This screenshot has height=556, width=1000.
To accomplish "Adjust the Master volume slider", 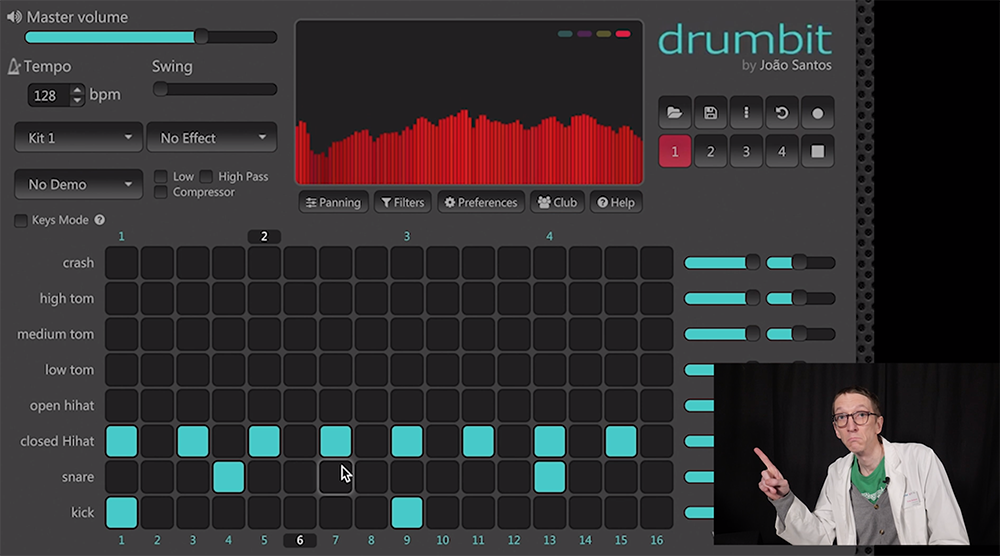I will pos(151,37).
